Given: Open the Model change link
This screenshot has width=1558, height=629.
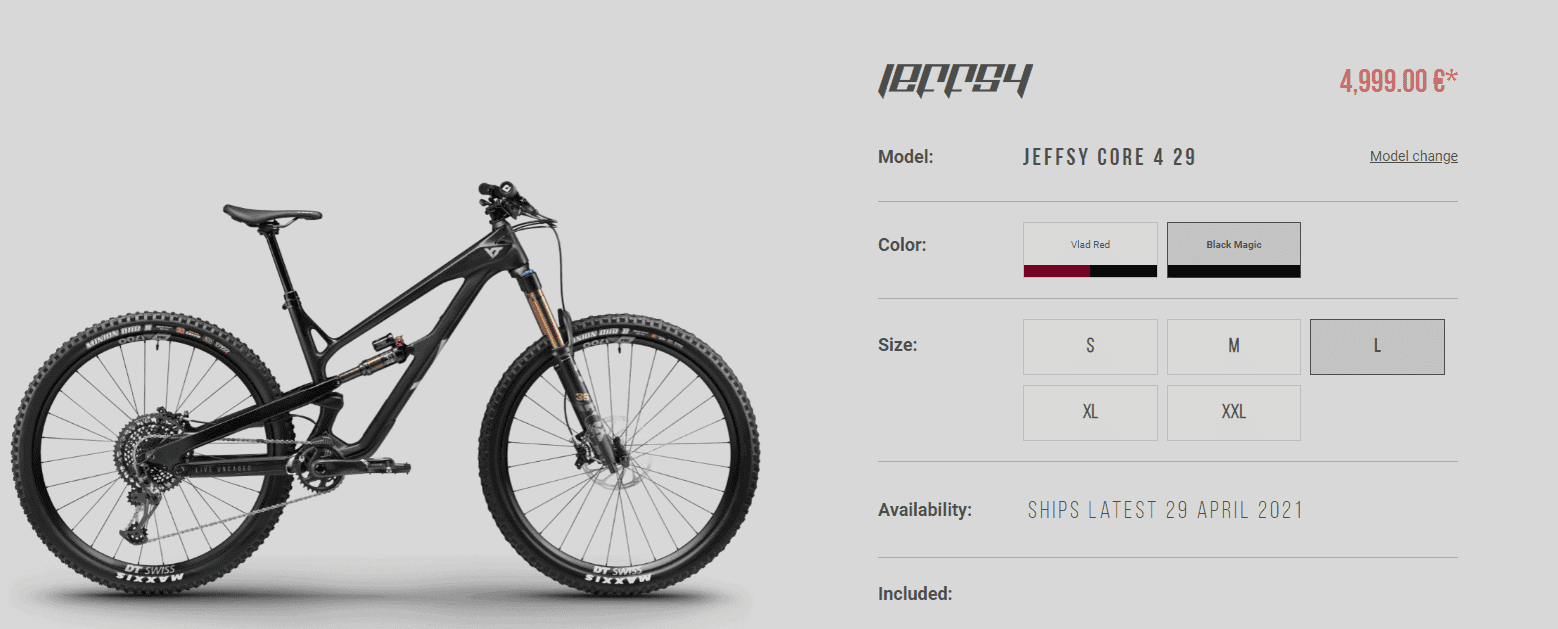Looking at the screenshot, I should click(1413, 156).
